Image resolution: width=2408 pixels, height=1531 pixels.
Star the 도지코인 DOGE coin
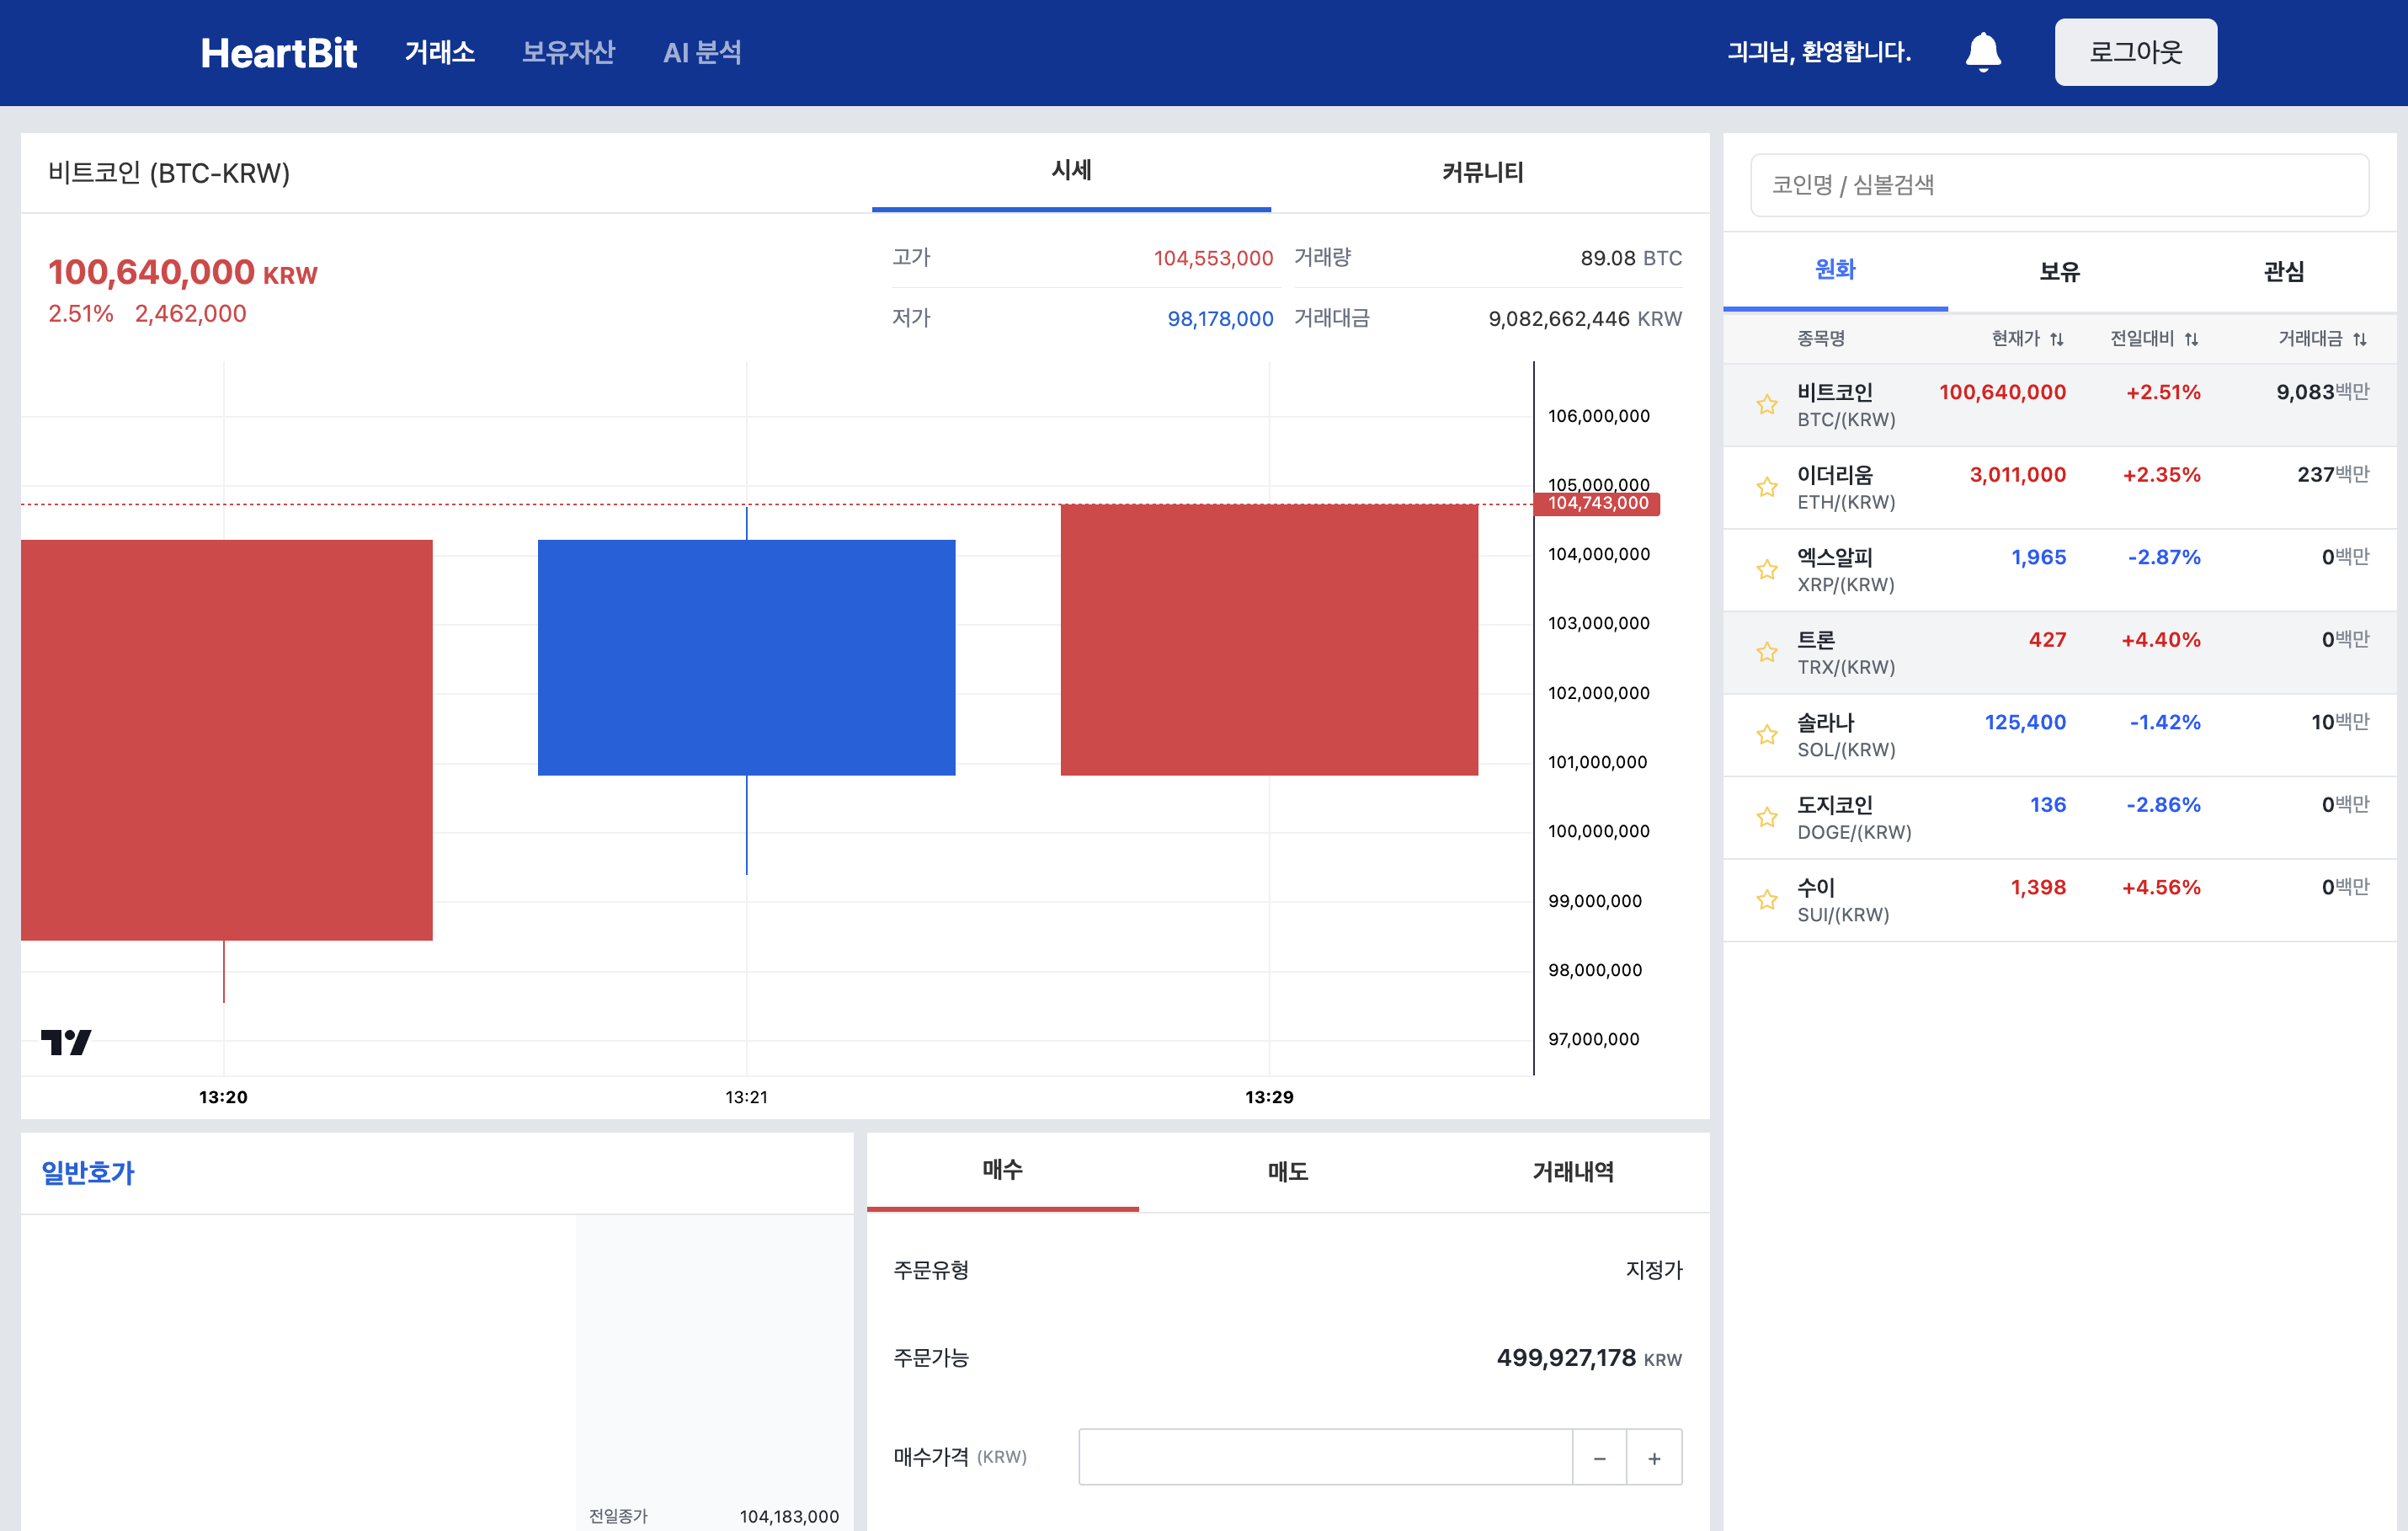[x=1766, y=817]
